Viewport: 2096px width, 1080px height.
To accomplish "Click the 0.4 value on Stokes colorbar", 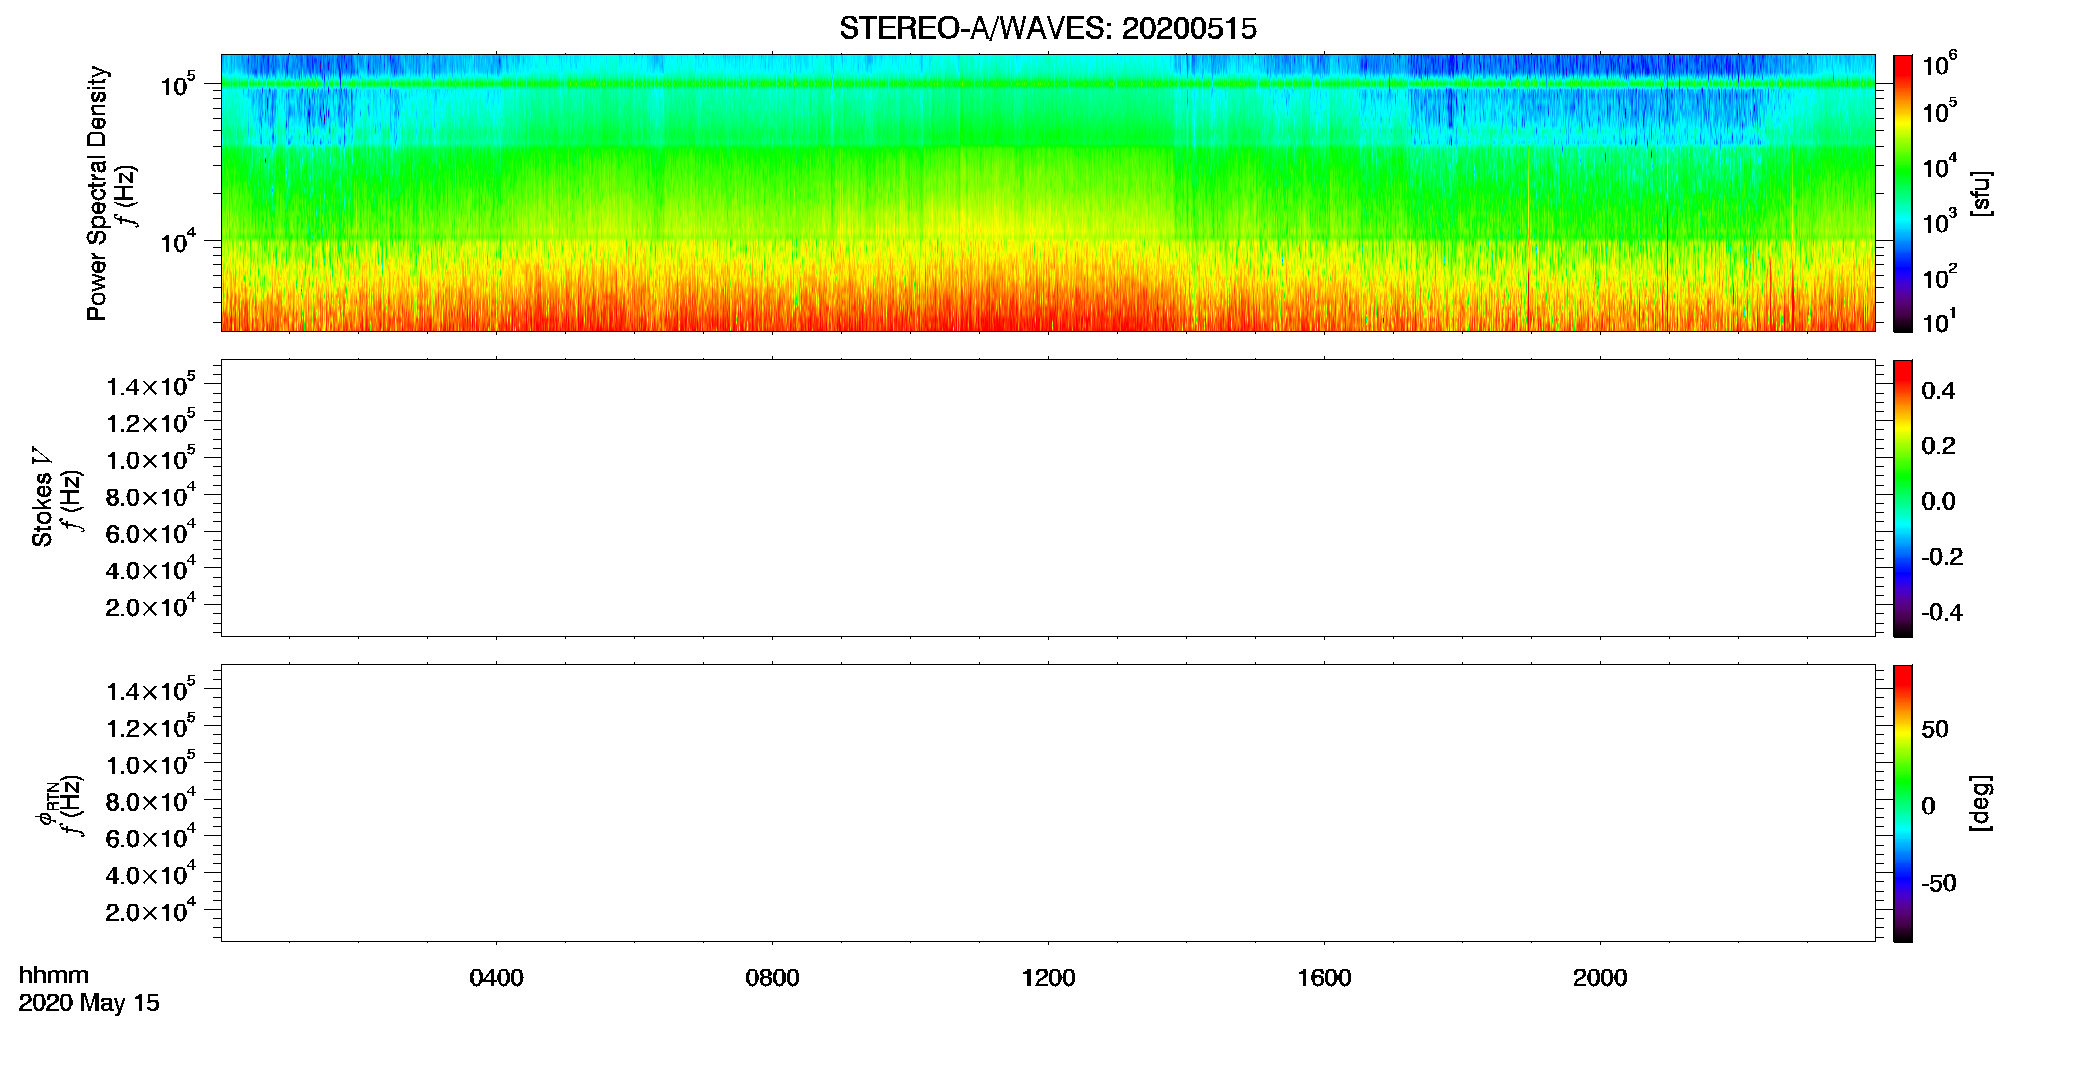I will coord(1938,391).
